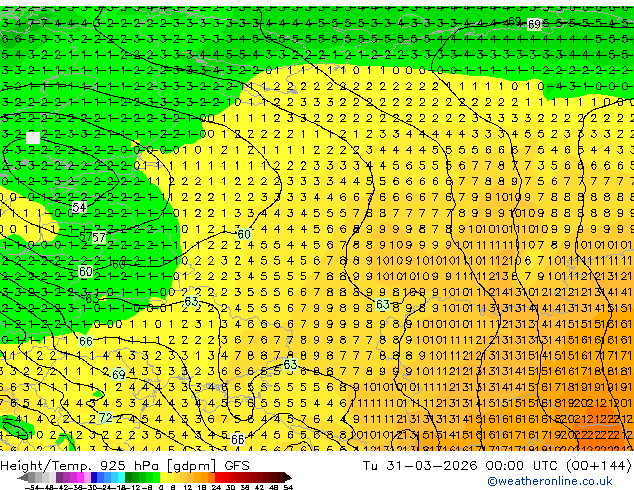
Task: Click the left arrow end of the legend
Action: point(23,477)
